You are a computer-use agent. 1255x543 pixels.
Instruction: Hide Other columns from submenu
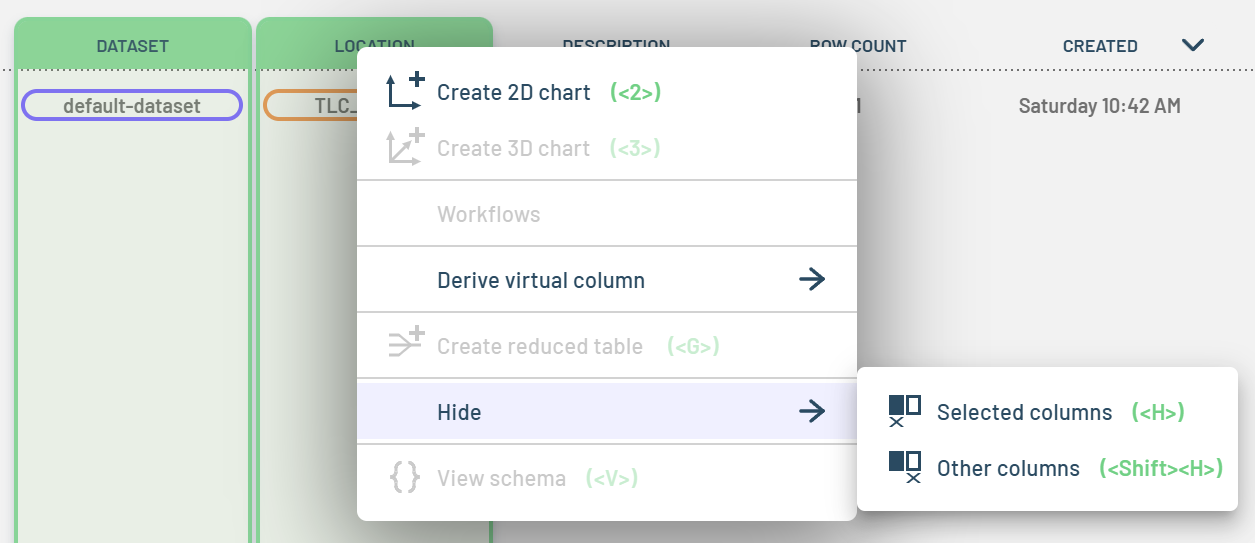1047,468
